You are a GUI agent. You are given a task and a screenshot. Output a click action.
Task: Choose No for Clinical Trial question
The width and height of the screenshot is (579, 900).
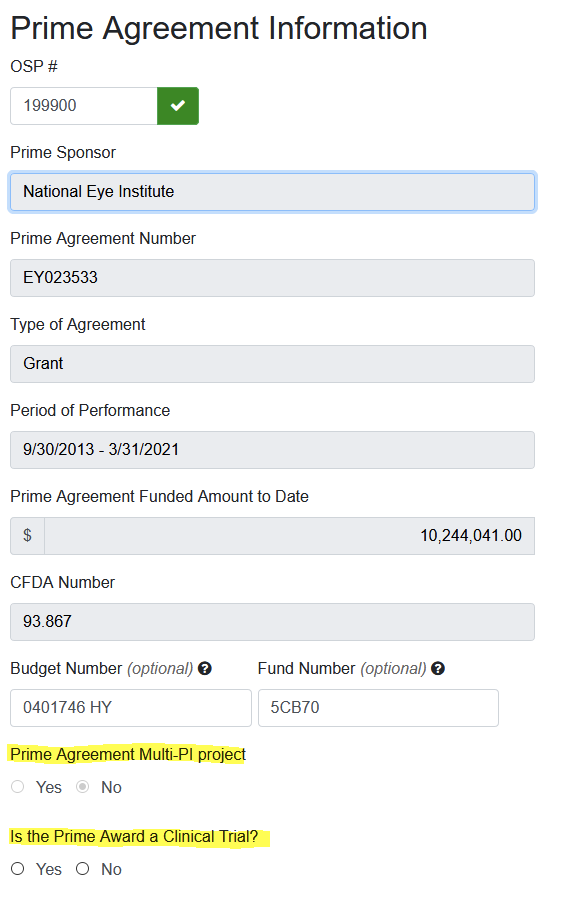pos(83,868)
